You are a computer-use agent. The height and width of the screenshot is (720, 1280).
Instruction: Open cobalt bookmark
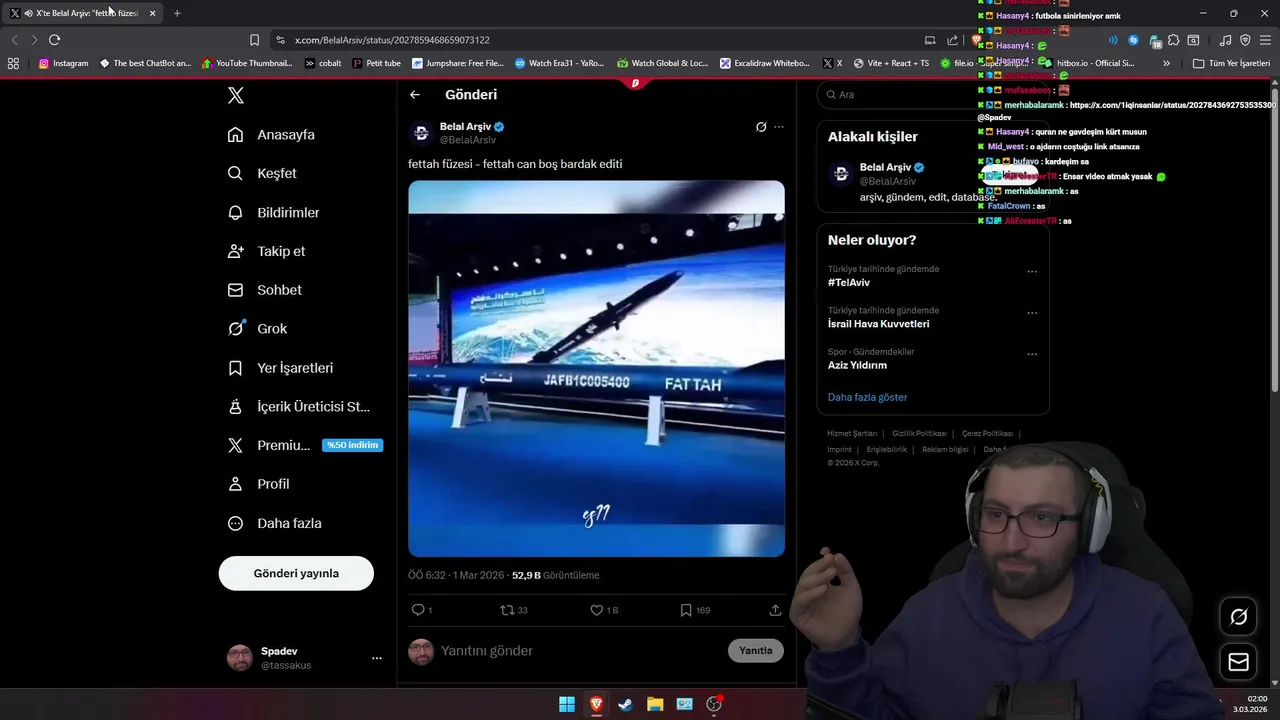323,63
